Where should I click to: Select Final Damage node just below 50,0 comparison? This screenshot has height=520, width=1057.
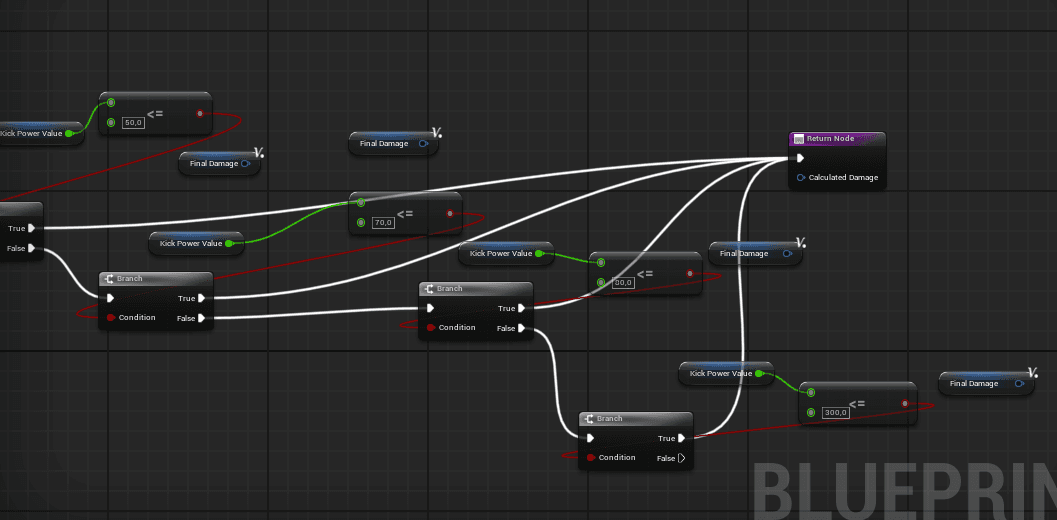[x=220, y=163]
